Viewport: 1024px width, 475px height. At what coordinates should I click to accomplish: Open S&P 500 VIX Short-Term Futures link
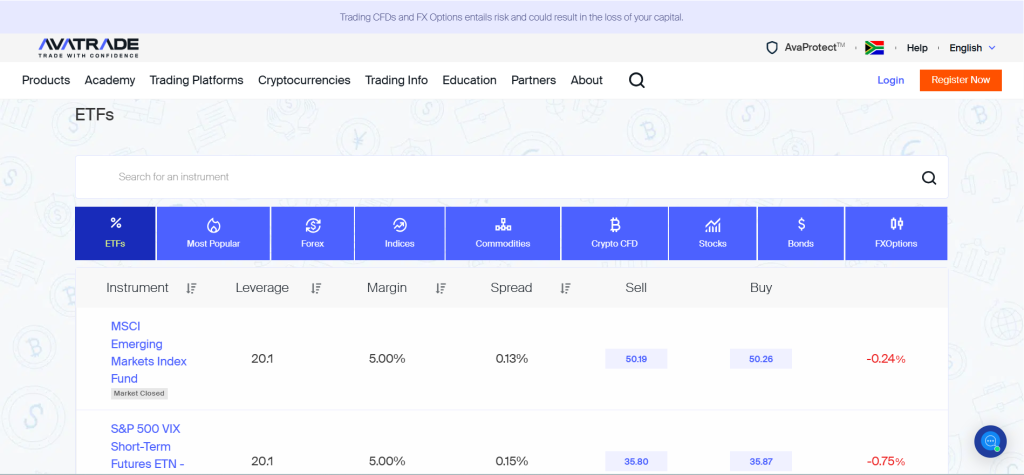pos(148,447)
